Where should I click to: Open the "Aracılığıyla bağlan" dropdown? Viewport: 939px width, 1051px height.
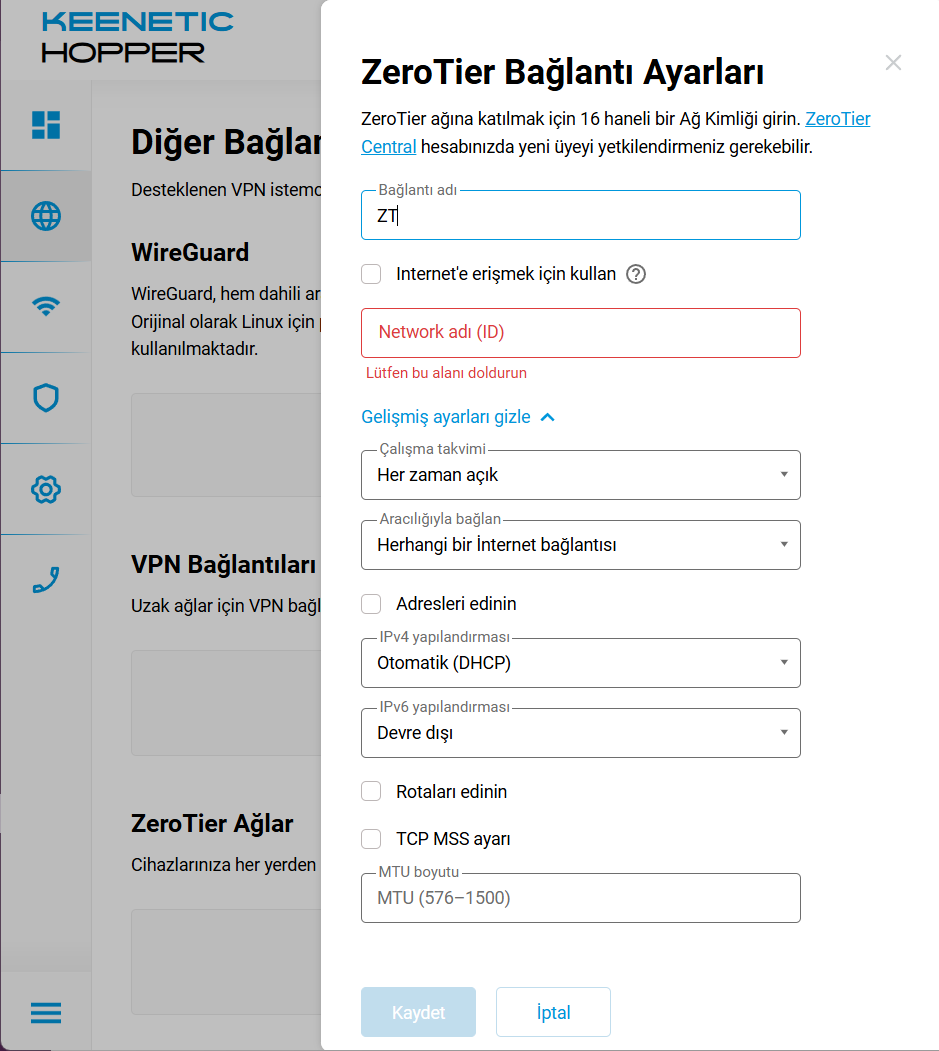(x=580, y=545)
